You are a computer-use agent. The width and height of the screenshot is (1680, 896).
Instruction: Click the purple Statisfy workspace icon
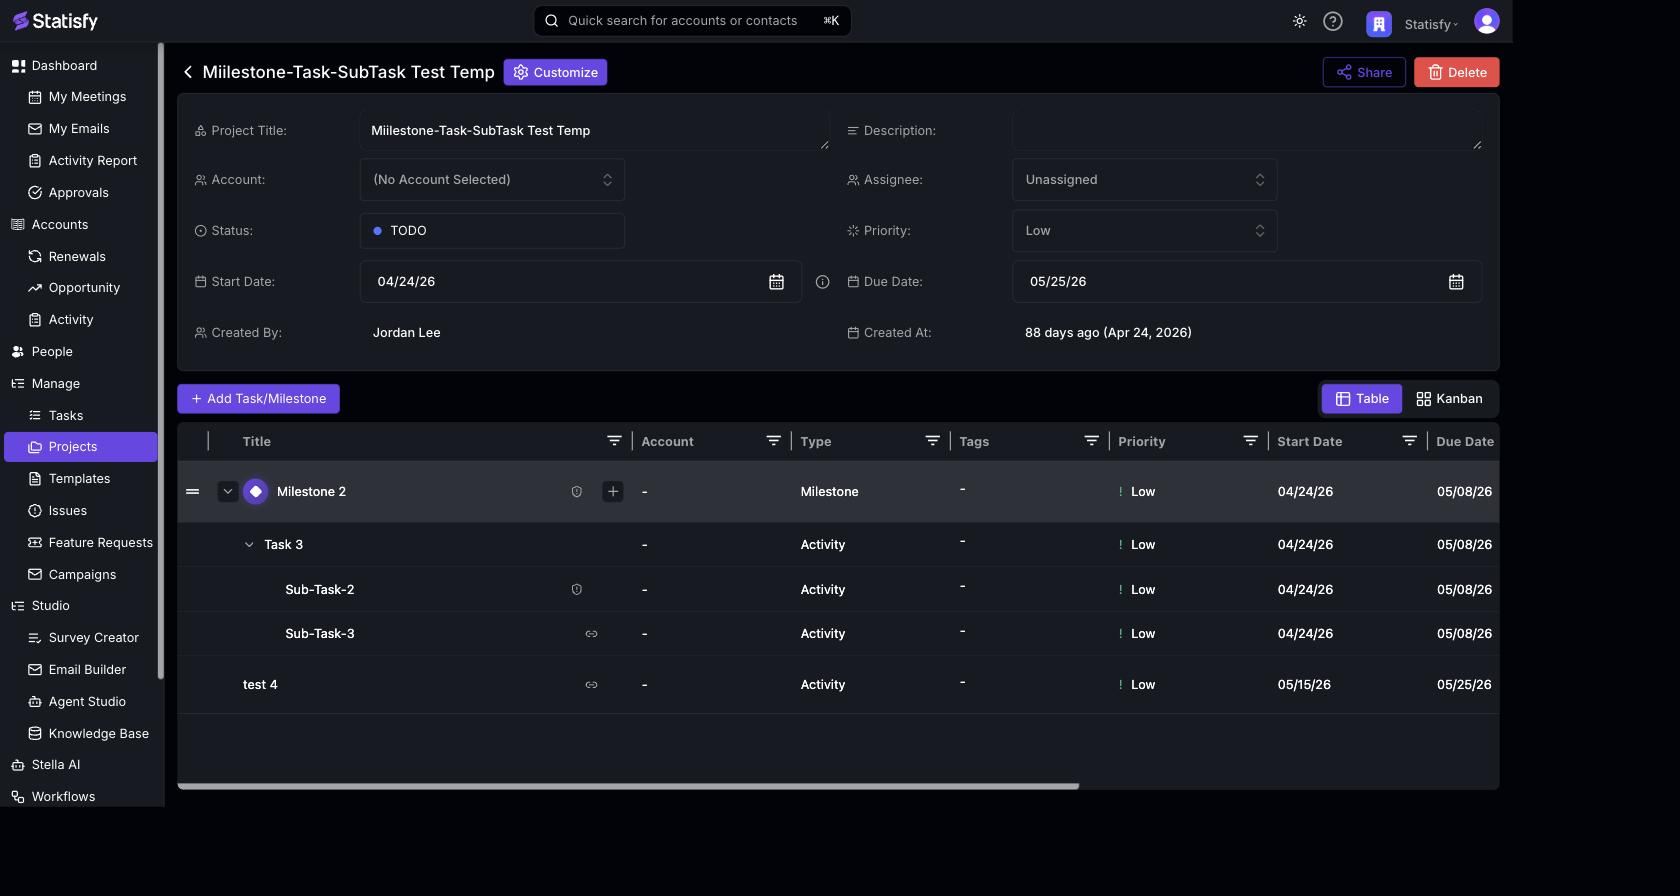coord(1379,23)
